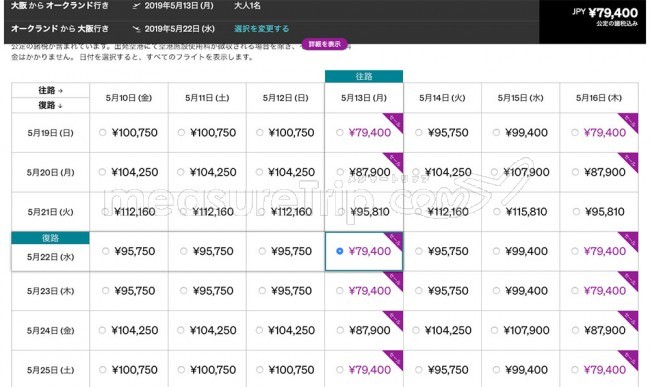Click the JPY ¥79,400 total price
The height and width of the screenshot is (387, 650).
tap(605, 12)
